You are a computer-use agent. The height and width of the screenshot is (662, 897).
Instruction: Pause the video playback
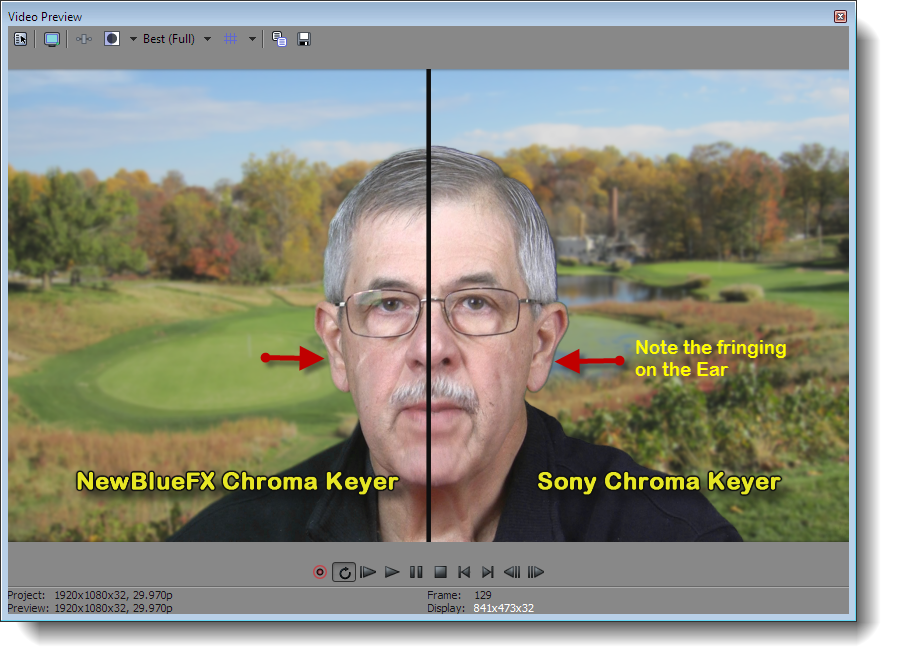(x=416, y=572)
